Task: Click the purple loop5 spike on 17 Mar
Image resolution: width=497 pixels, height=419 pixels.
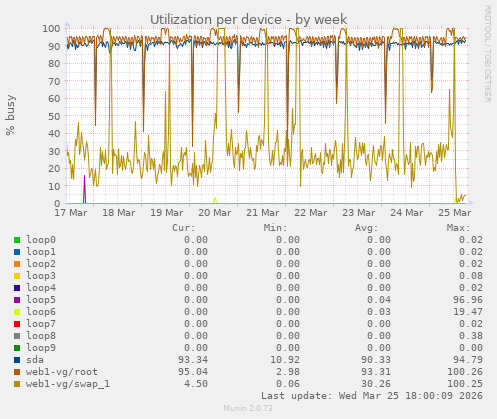Action: coord(84,189)
